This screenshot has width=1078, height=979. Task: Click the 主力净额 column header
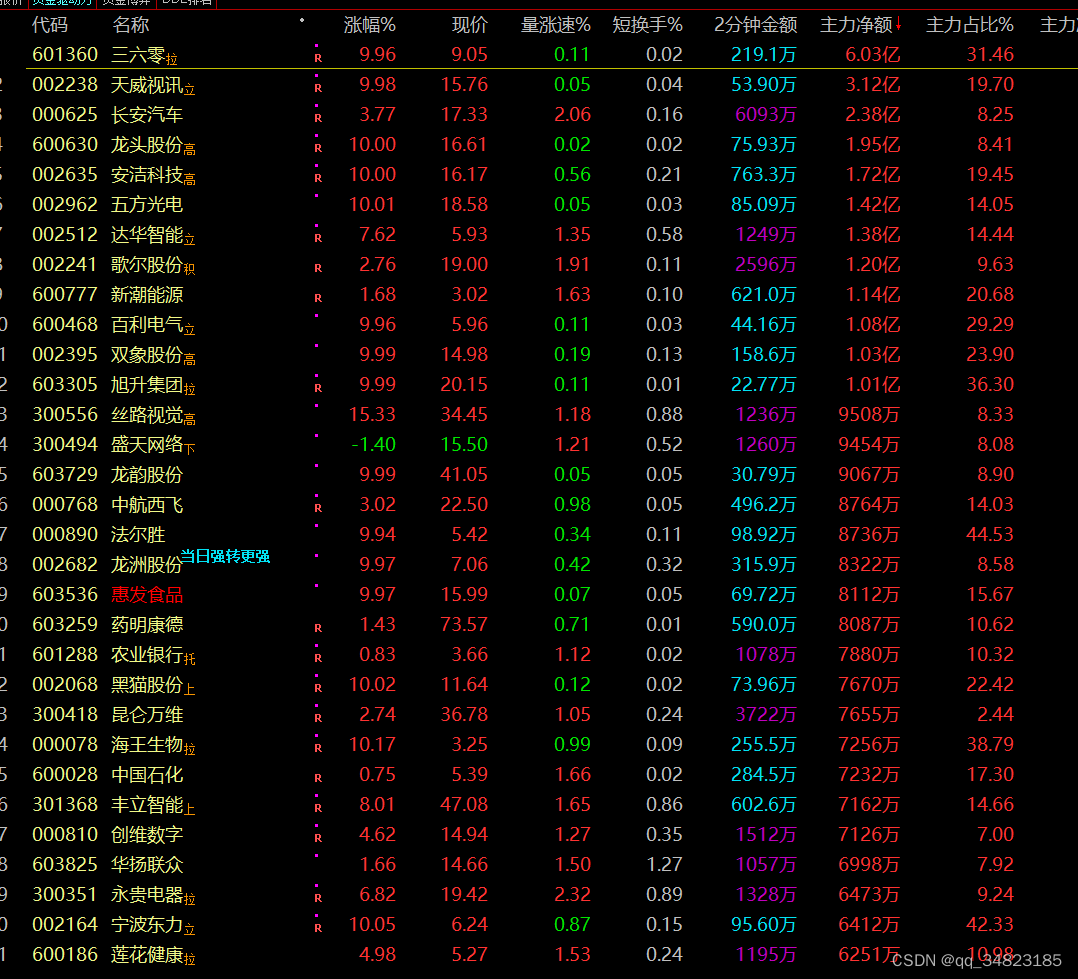[x=857, y=25]
